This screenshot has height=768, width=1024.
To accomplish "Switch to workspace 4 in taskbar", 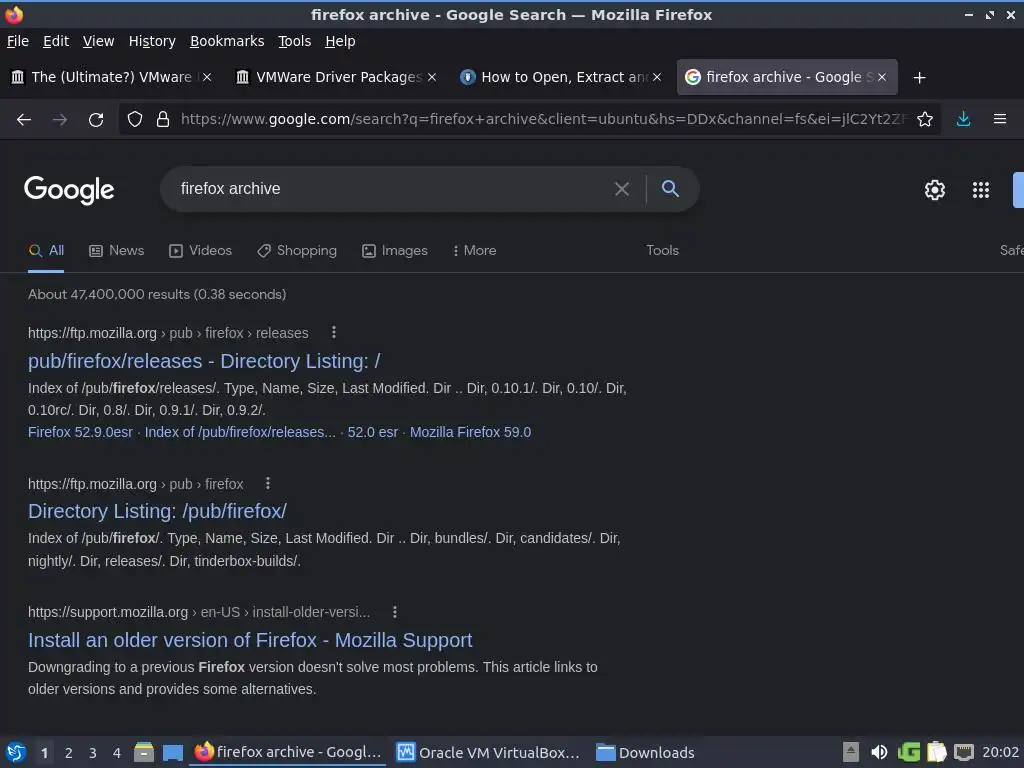I will 117,753.
